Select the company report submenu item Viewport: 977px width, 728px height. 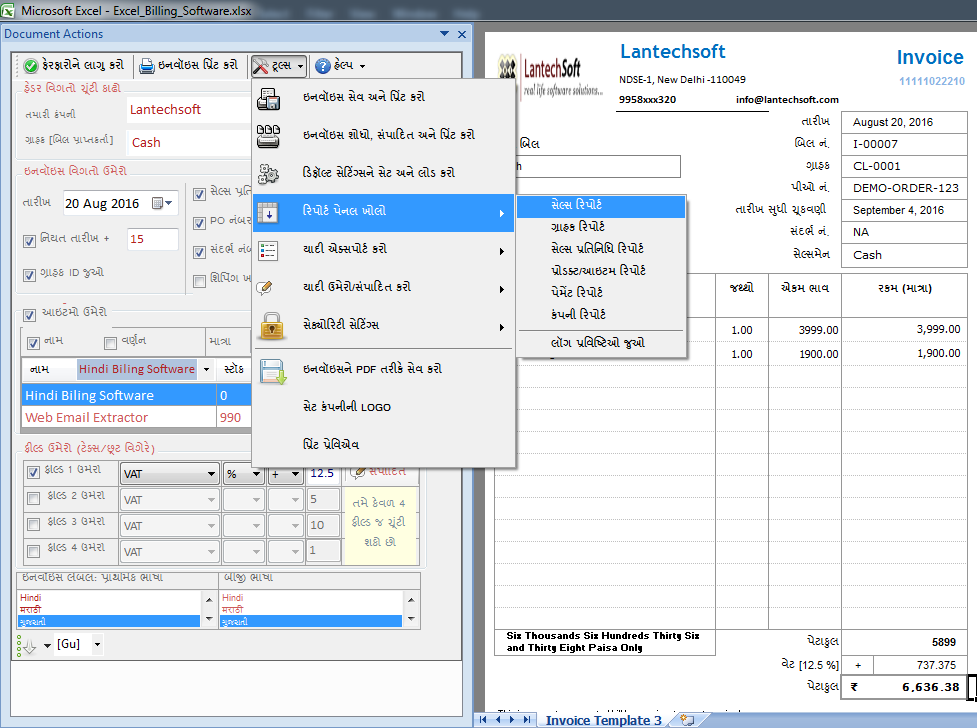pyautogui.click(x=601, y=315)
